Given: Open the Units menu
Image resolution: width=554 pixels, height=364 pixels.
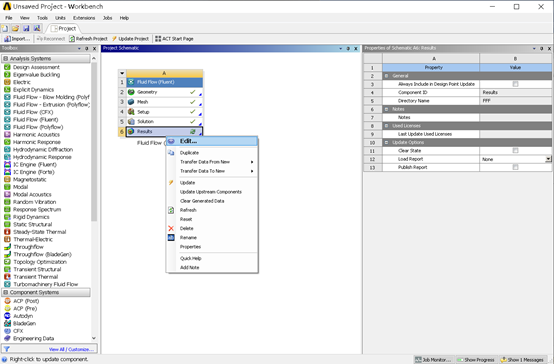Looking at the screenshot, I should pos(60,18).
